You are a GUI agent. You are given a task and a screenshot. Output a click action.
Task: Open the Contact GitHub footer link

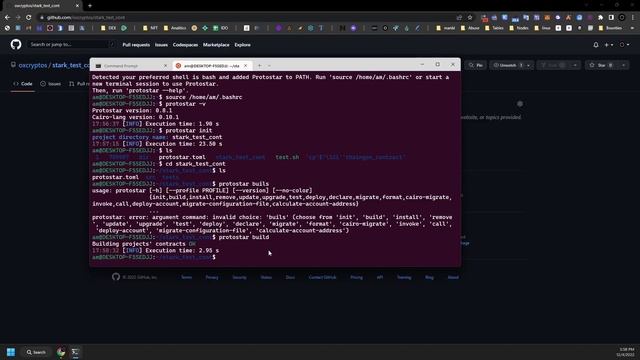coord(322,277)
